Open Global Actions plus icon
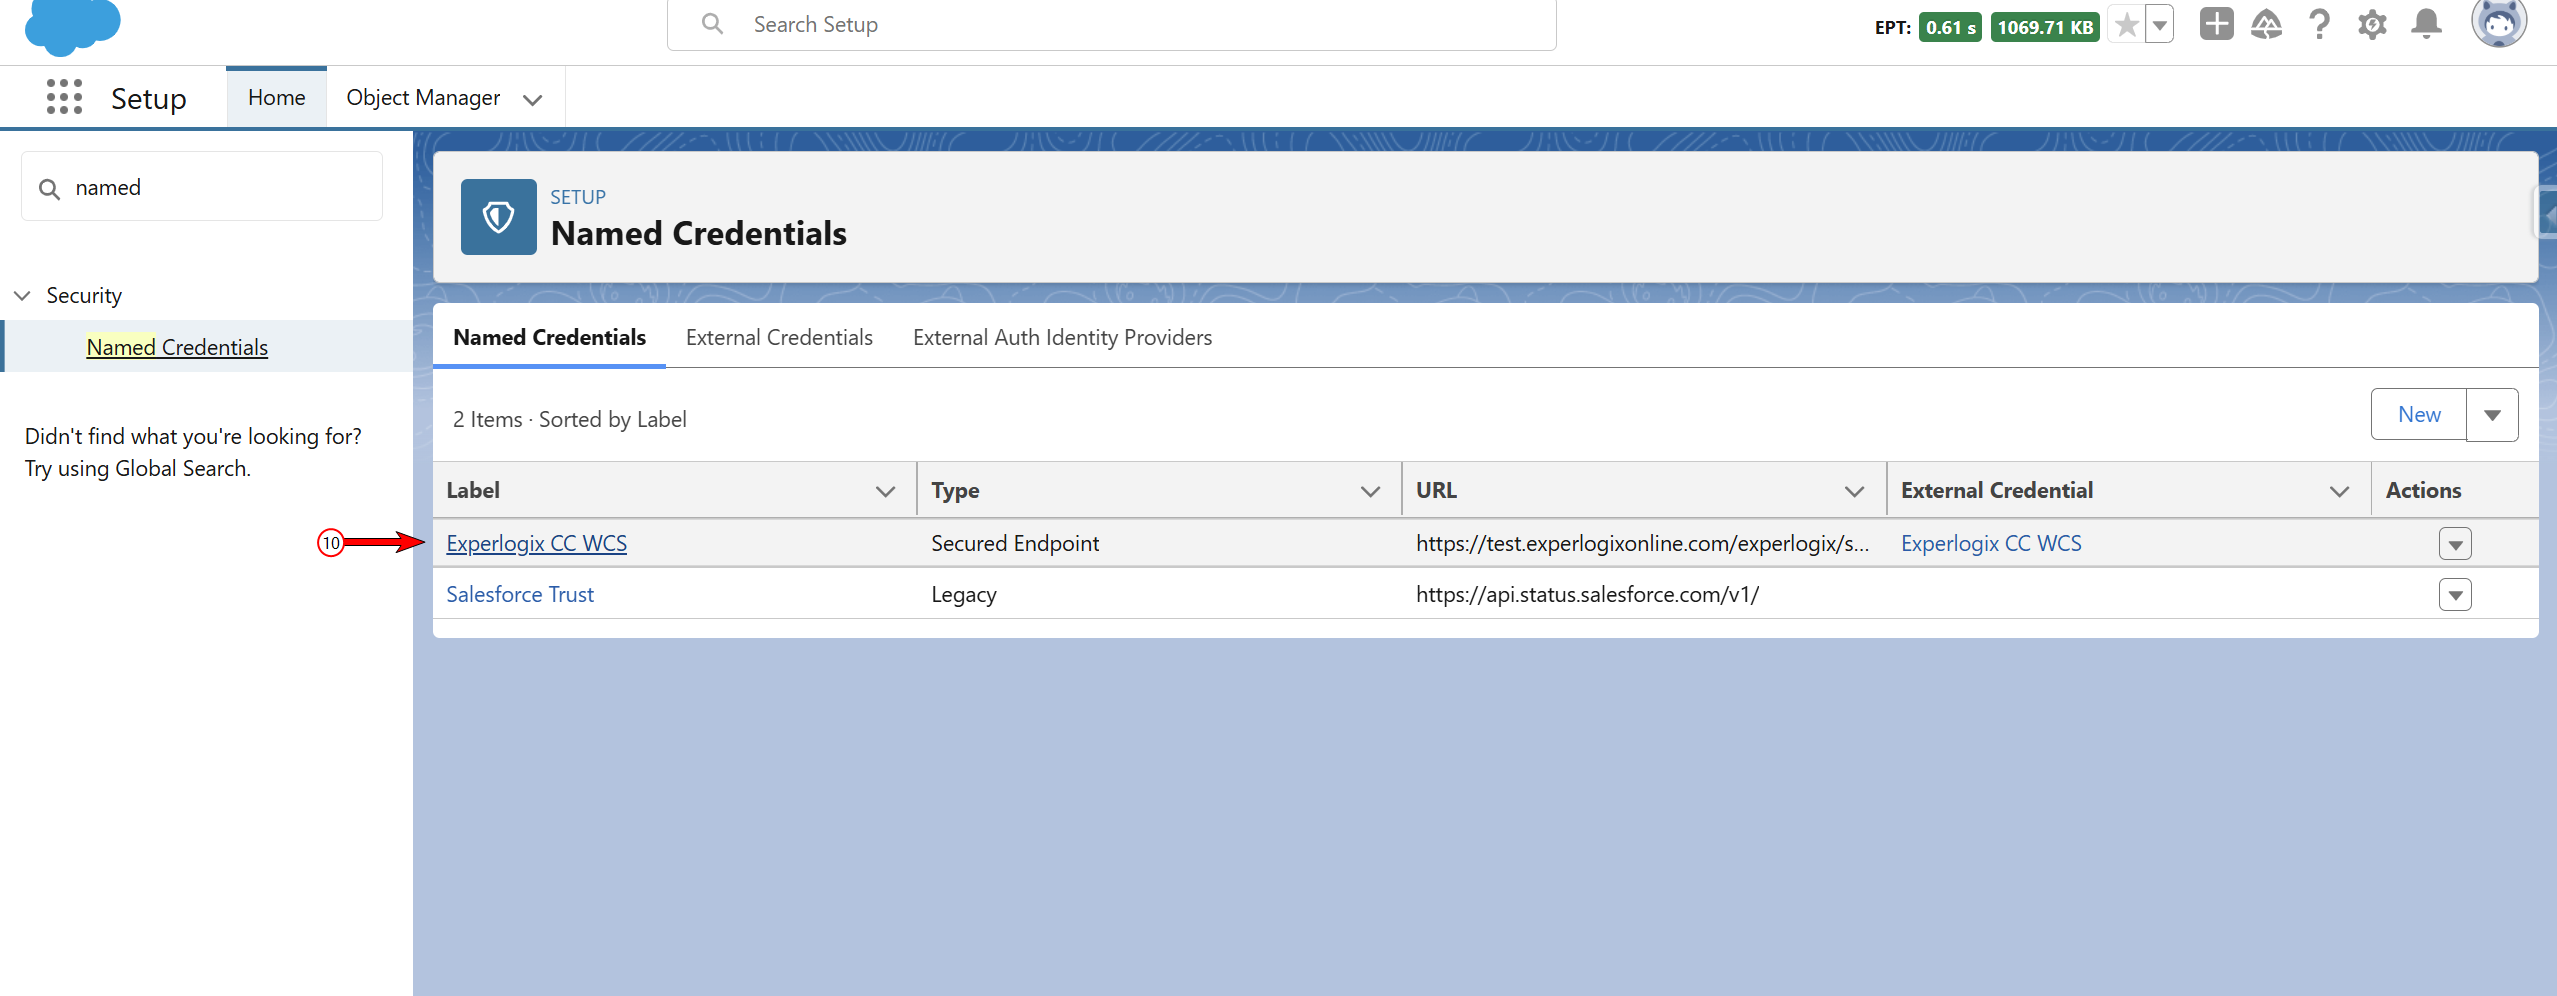 point(2216,24)
